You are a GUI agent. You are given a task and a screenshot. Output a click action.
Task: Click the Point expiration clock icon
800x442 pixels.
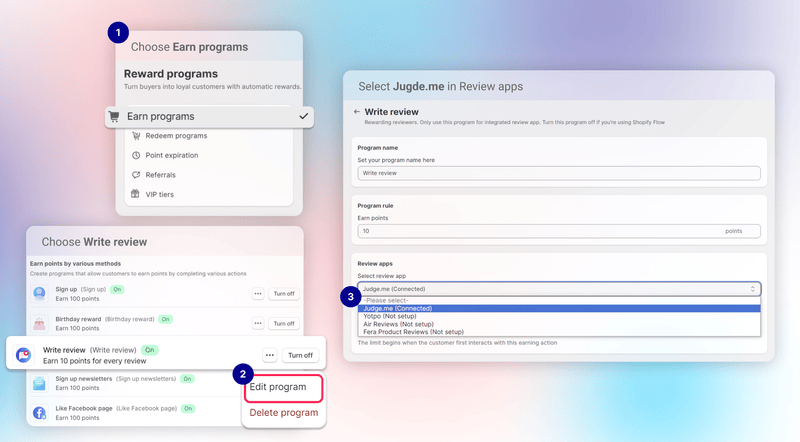point(136,155)
